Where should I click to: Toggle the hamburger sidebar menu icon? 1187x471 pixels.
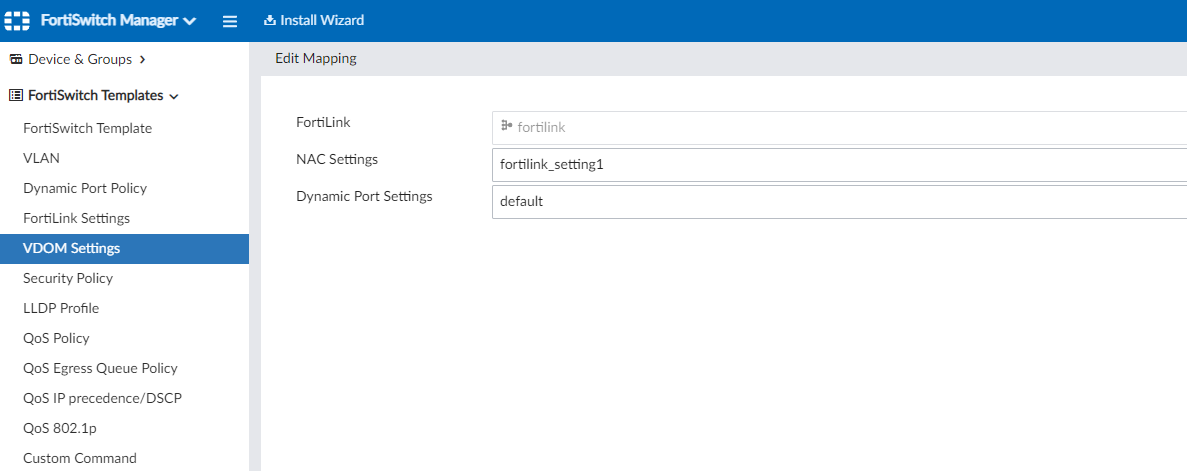[x=230, y=21]
